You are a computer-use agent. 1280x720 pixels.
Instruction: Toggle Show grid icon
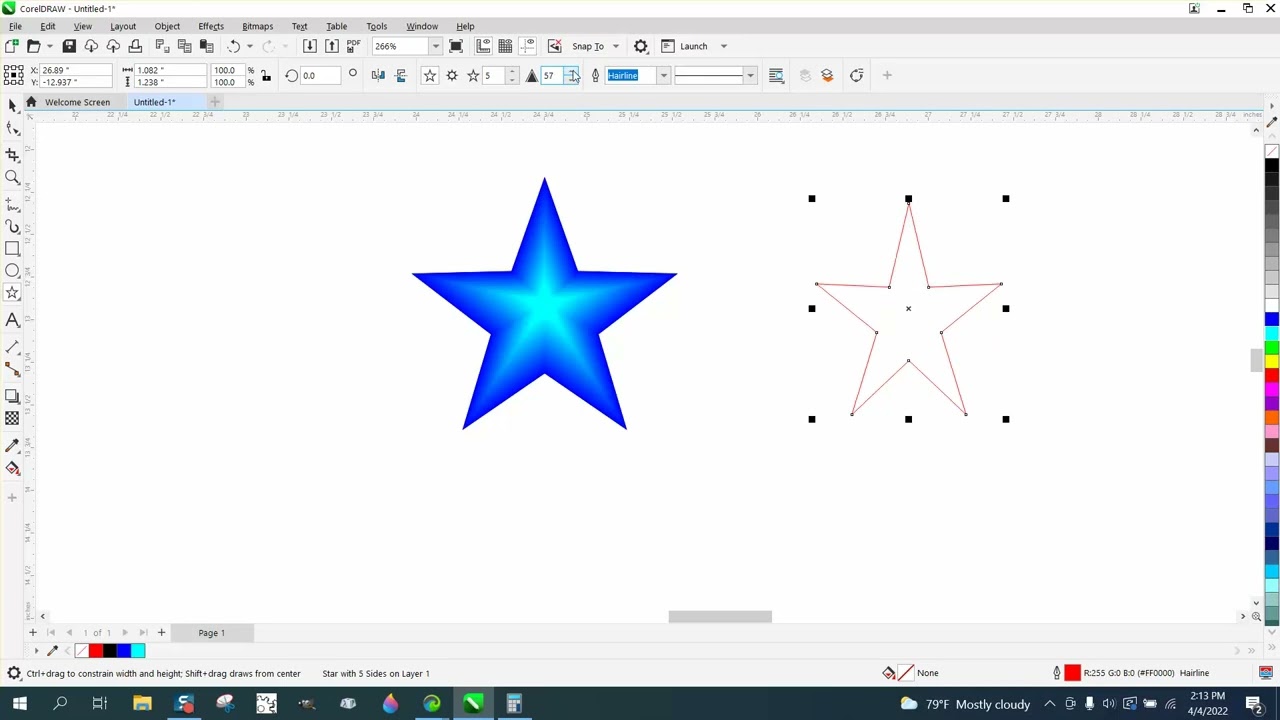pos(505,46)
